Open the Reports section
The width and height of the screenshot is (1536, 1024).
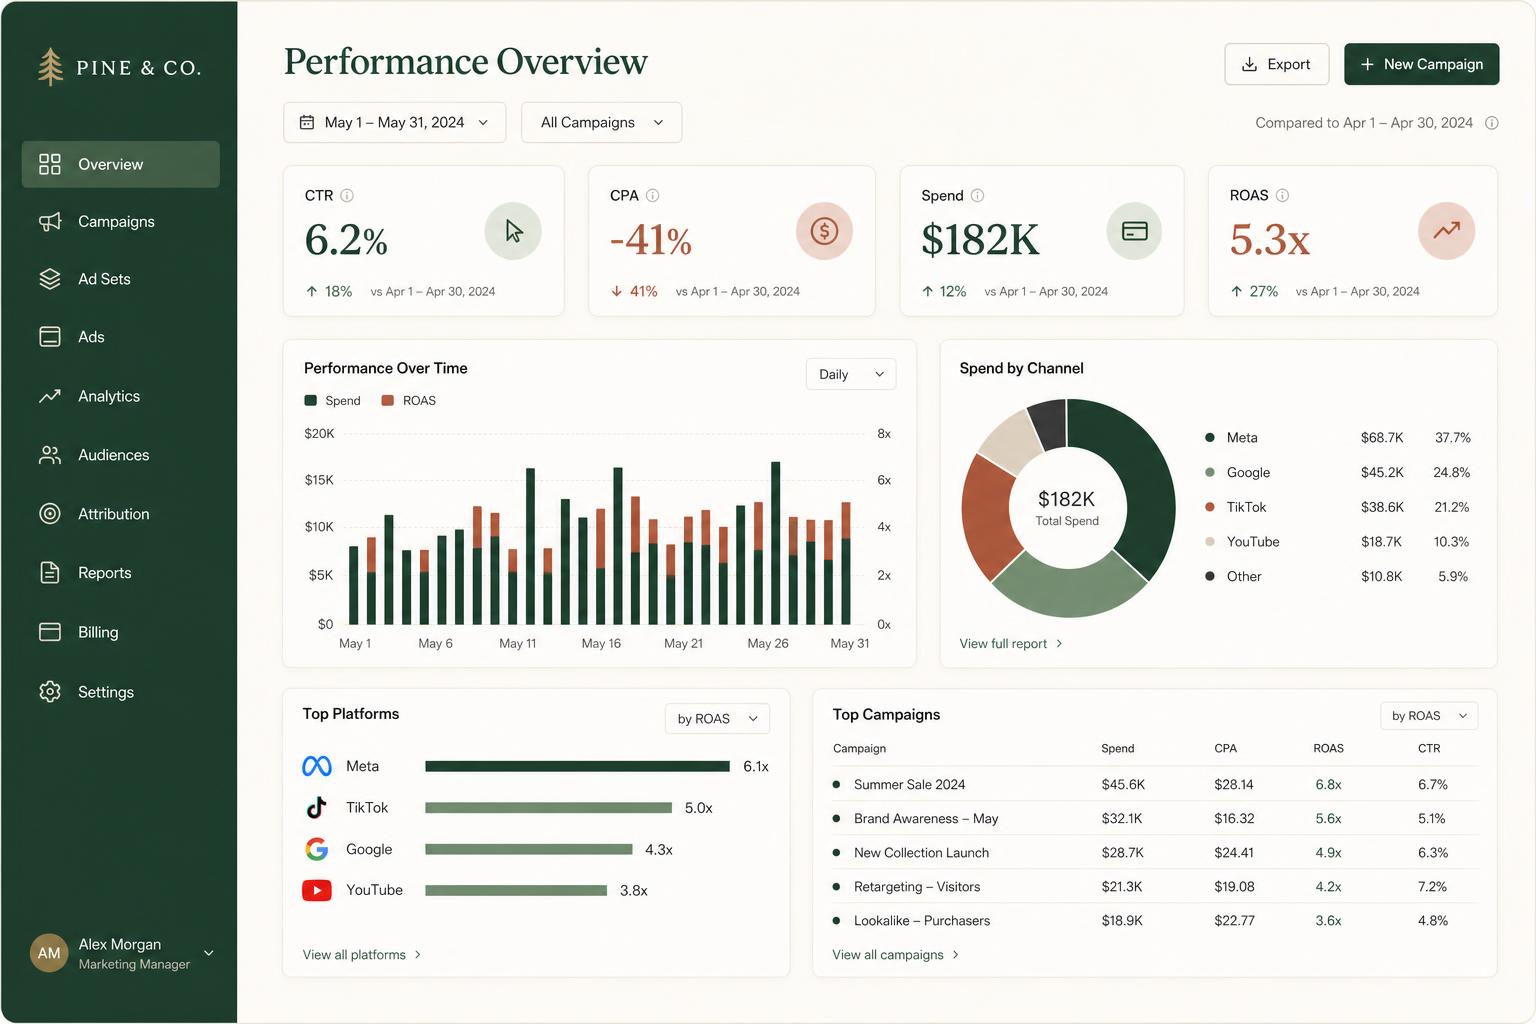pos(121,573)
